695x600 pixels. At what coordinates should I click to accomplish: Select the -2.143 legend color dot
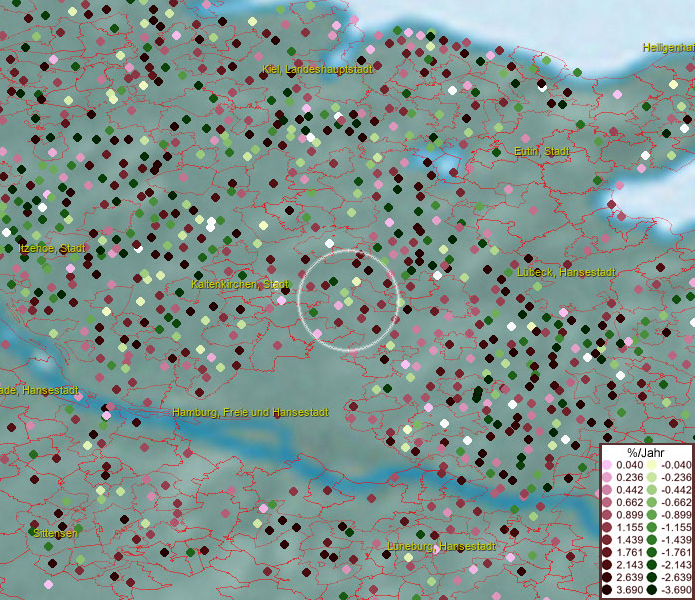coord(652,565)
